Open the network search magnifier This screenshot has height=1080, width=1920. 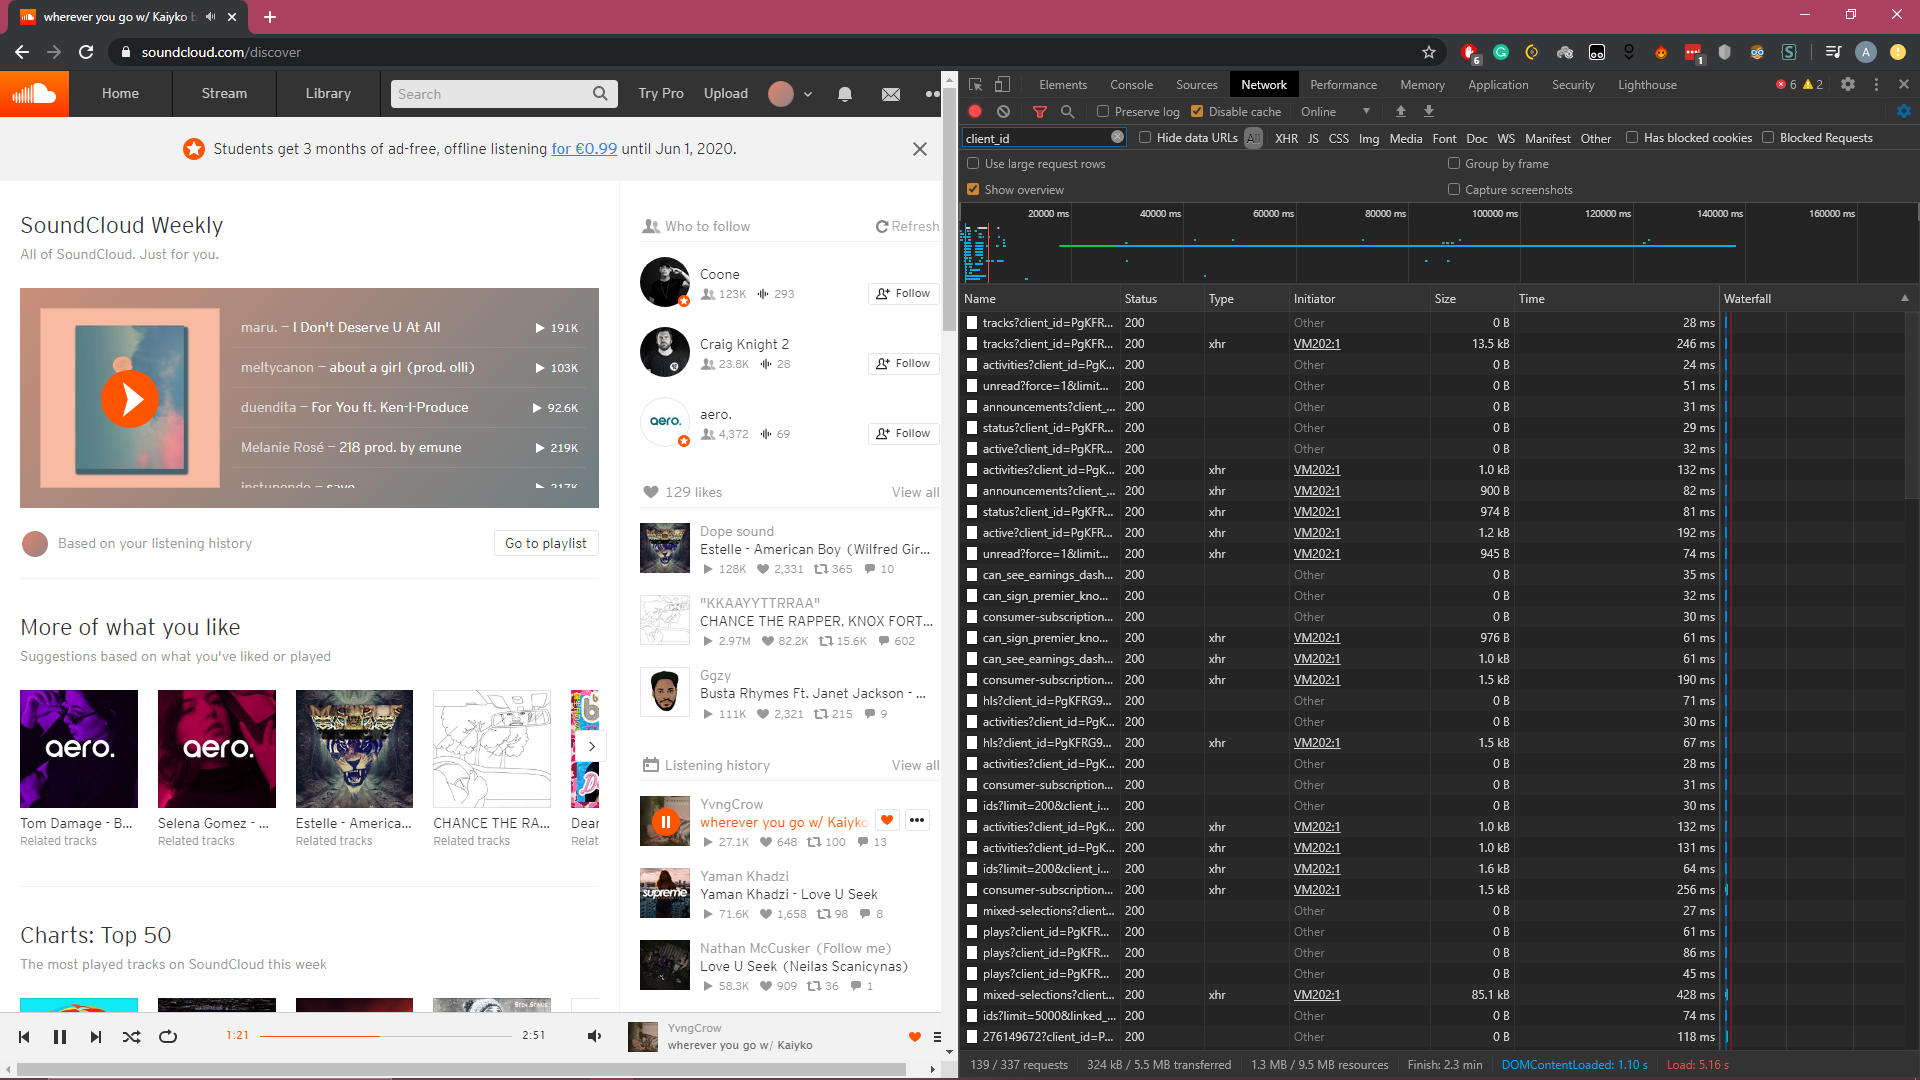tap(1068, 112)
